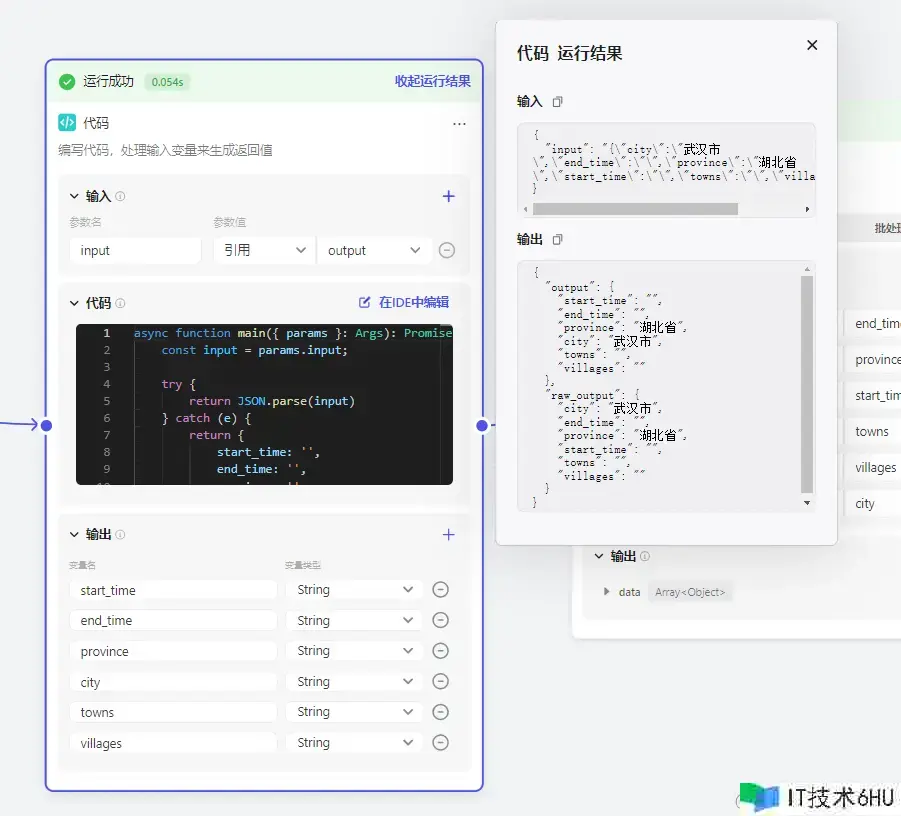The image size is (901, 816).
Task: Copy the 输出 JSON in results panel
Action: [558, 240]
